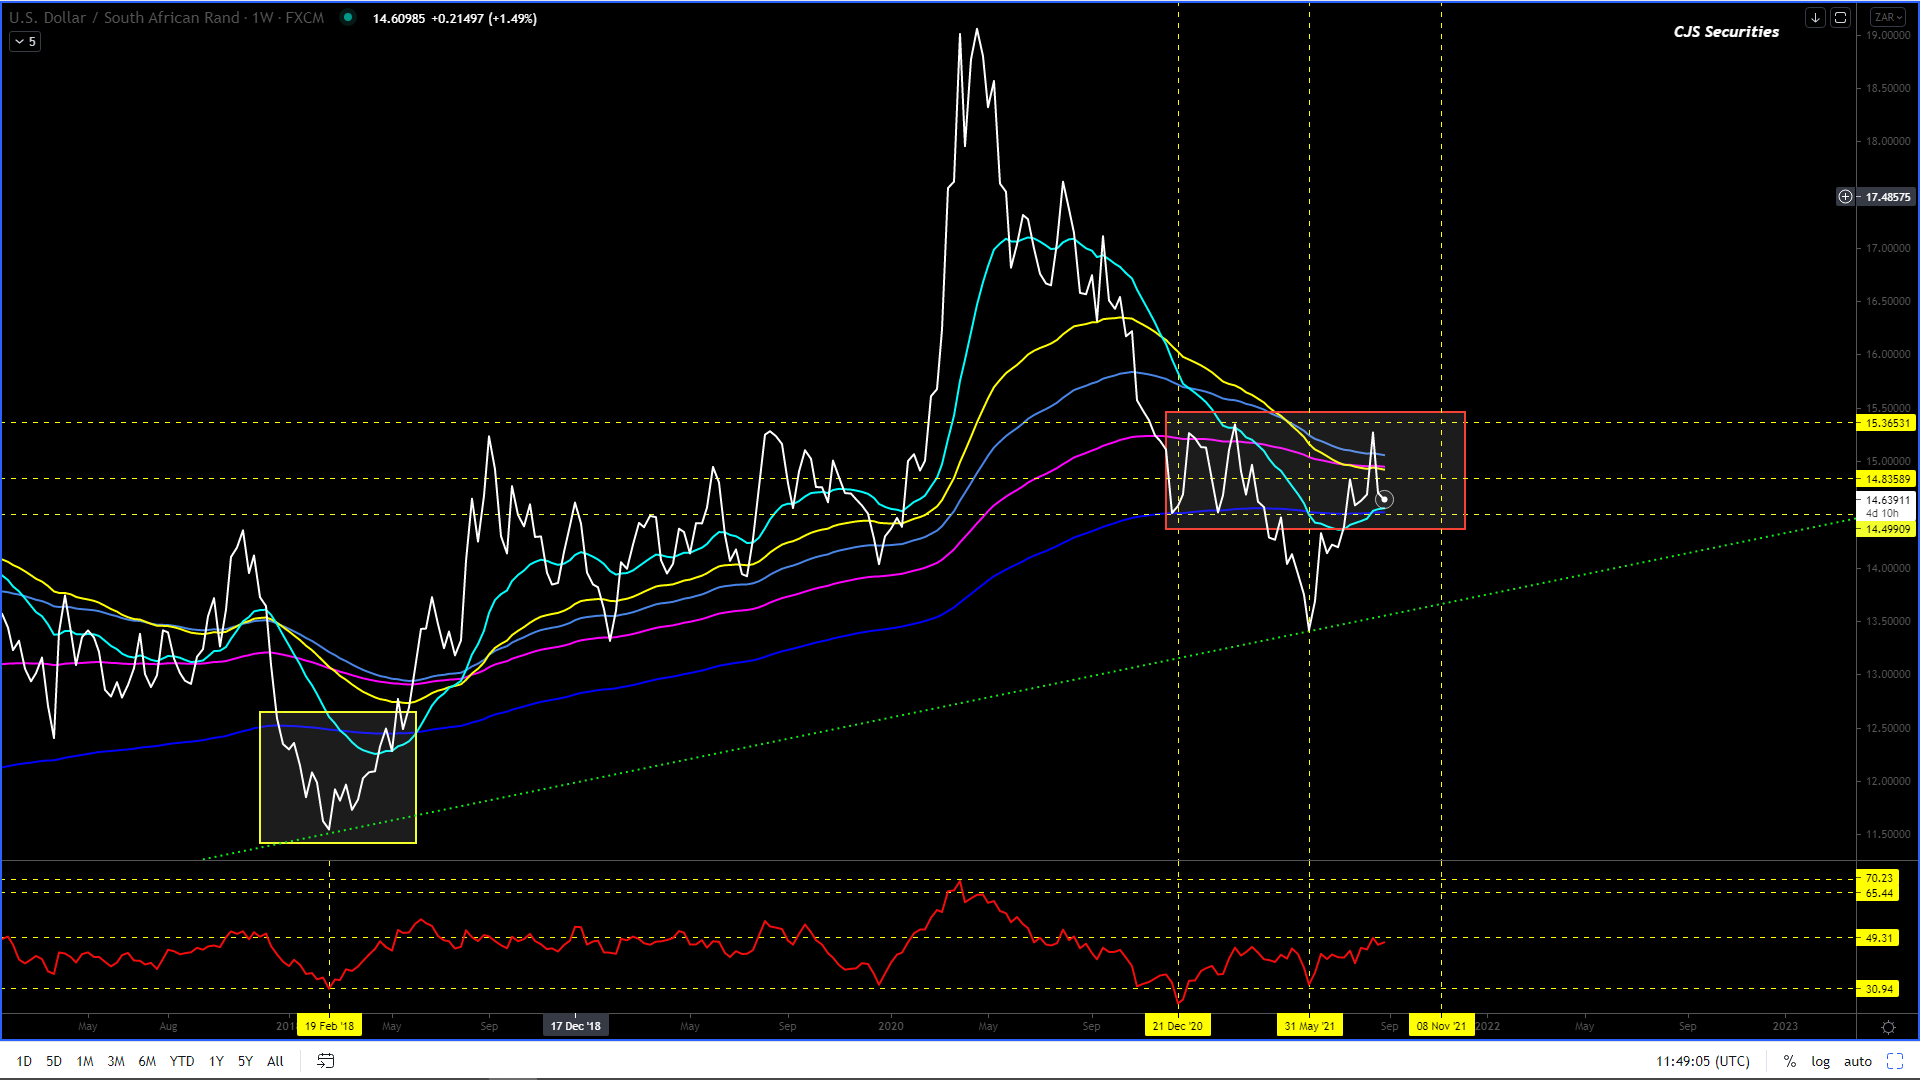The height and width of the screenshot is (1080, 1920).
Task: Click green market status dot
Action: click(x=347, y=17)
